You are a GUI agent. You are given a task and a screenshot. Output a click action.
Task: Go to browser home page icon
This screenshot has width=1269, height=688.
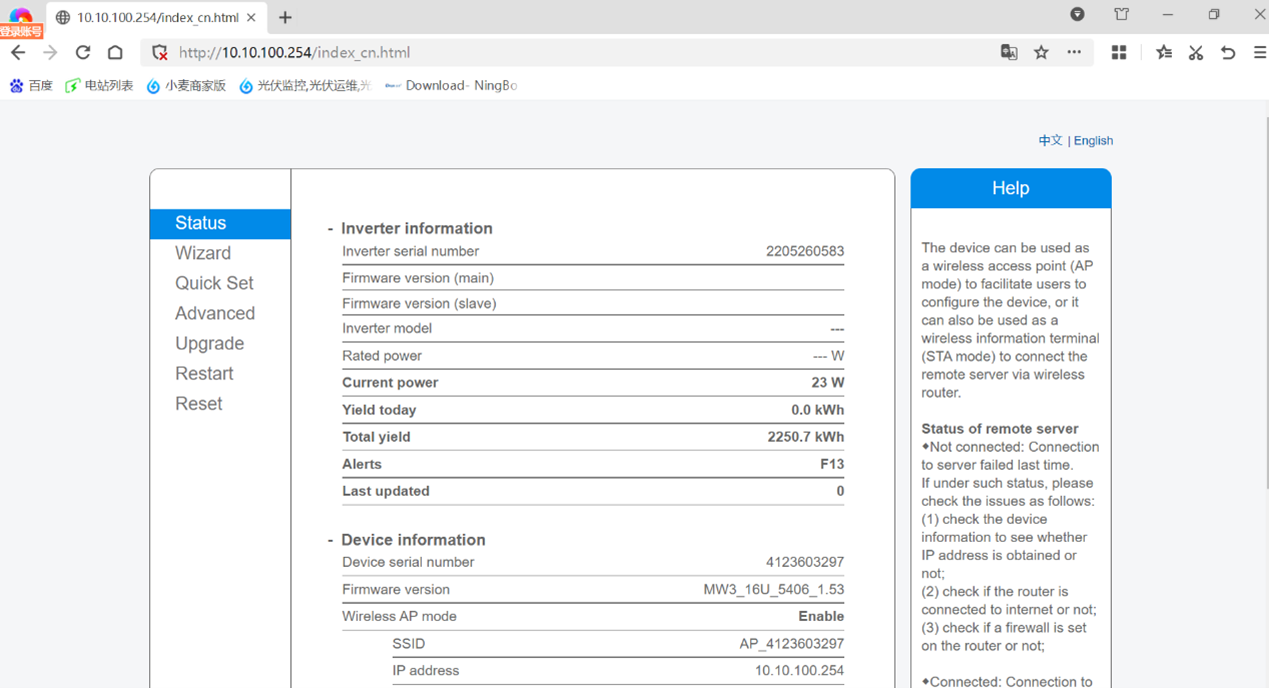click(116, 53)
